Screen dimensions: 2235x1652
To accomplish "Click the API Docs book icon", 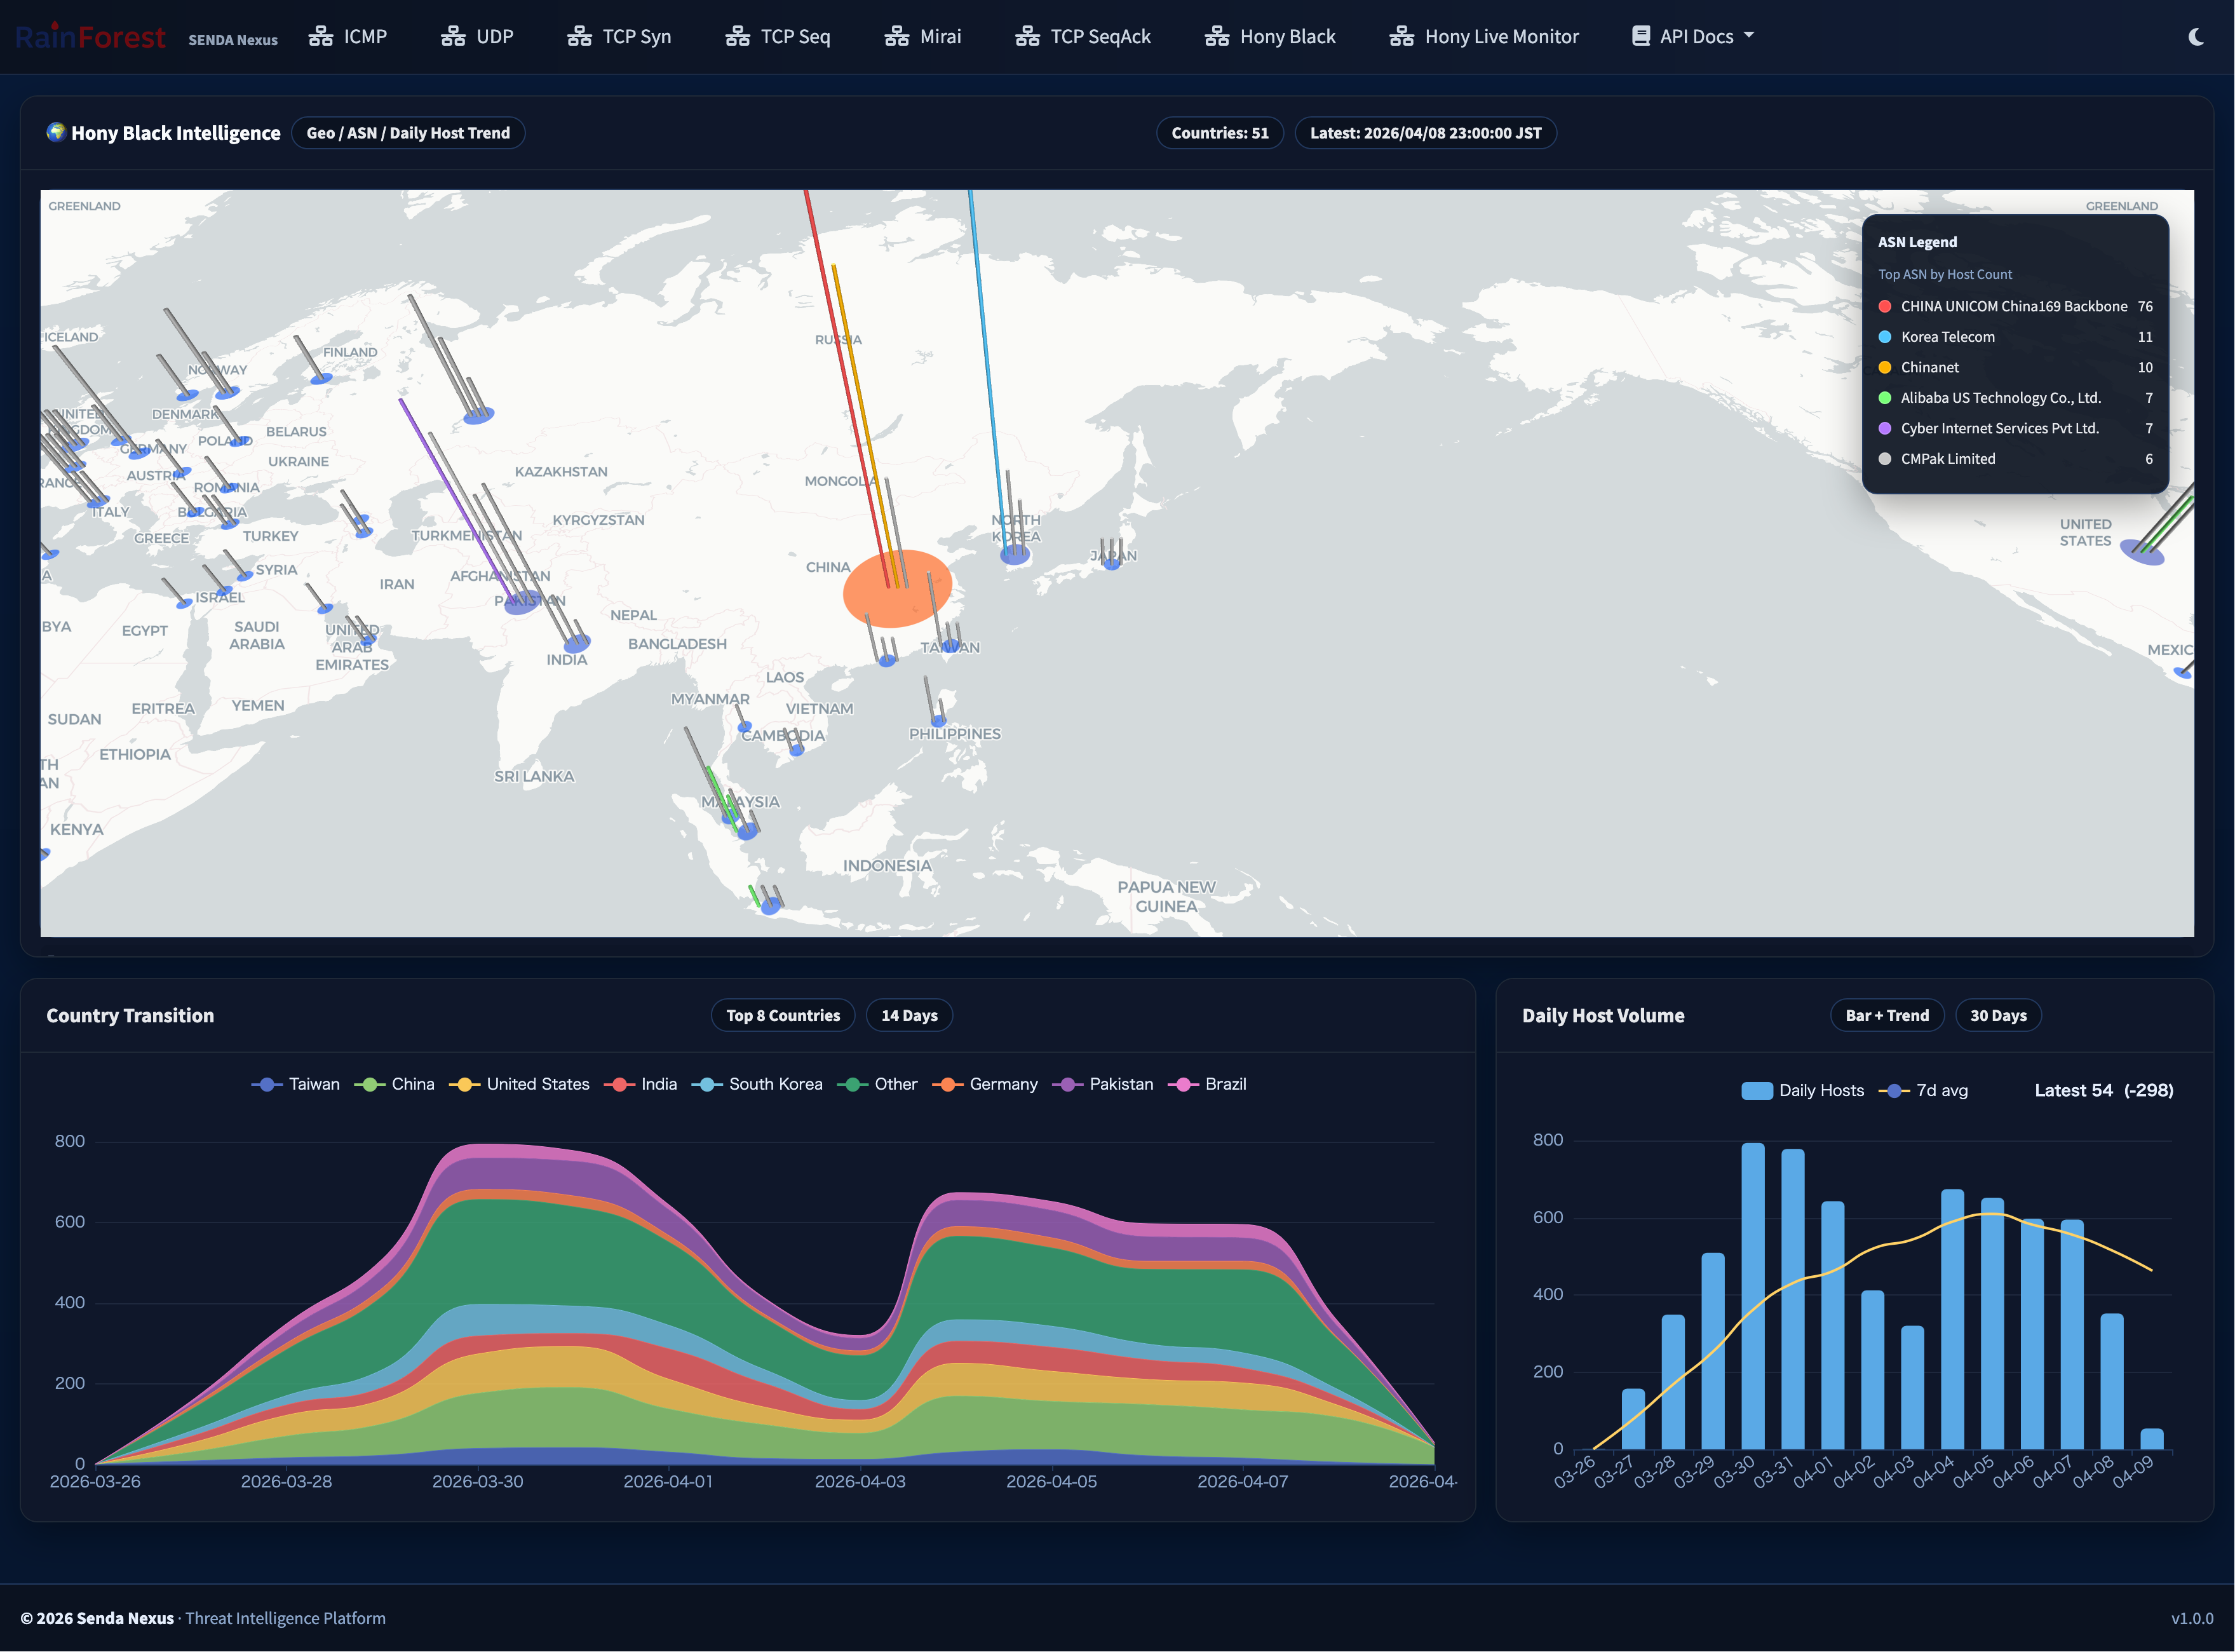I will point(1640,36).
